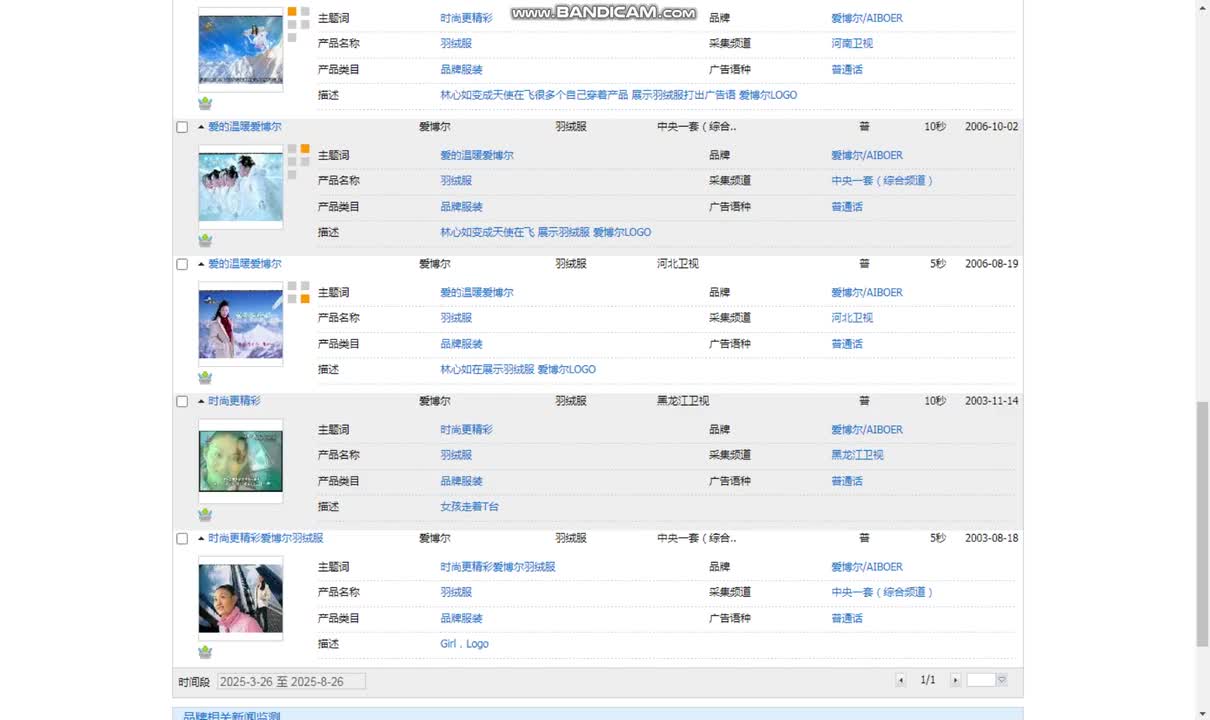Screen dimensions: 1210x720
Task: Collapse the 时尚更精彩 2003-11-14 row triangle
Action: (x=201, y=401)
